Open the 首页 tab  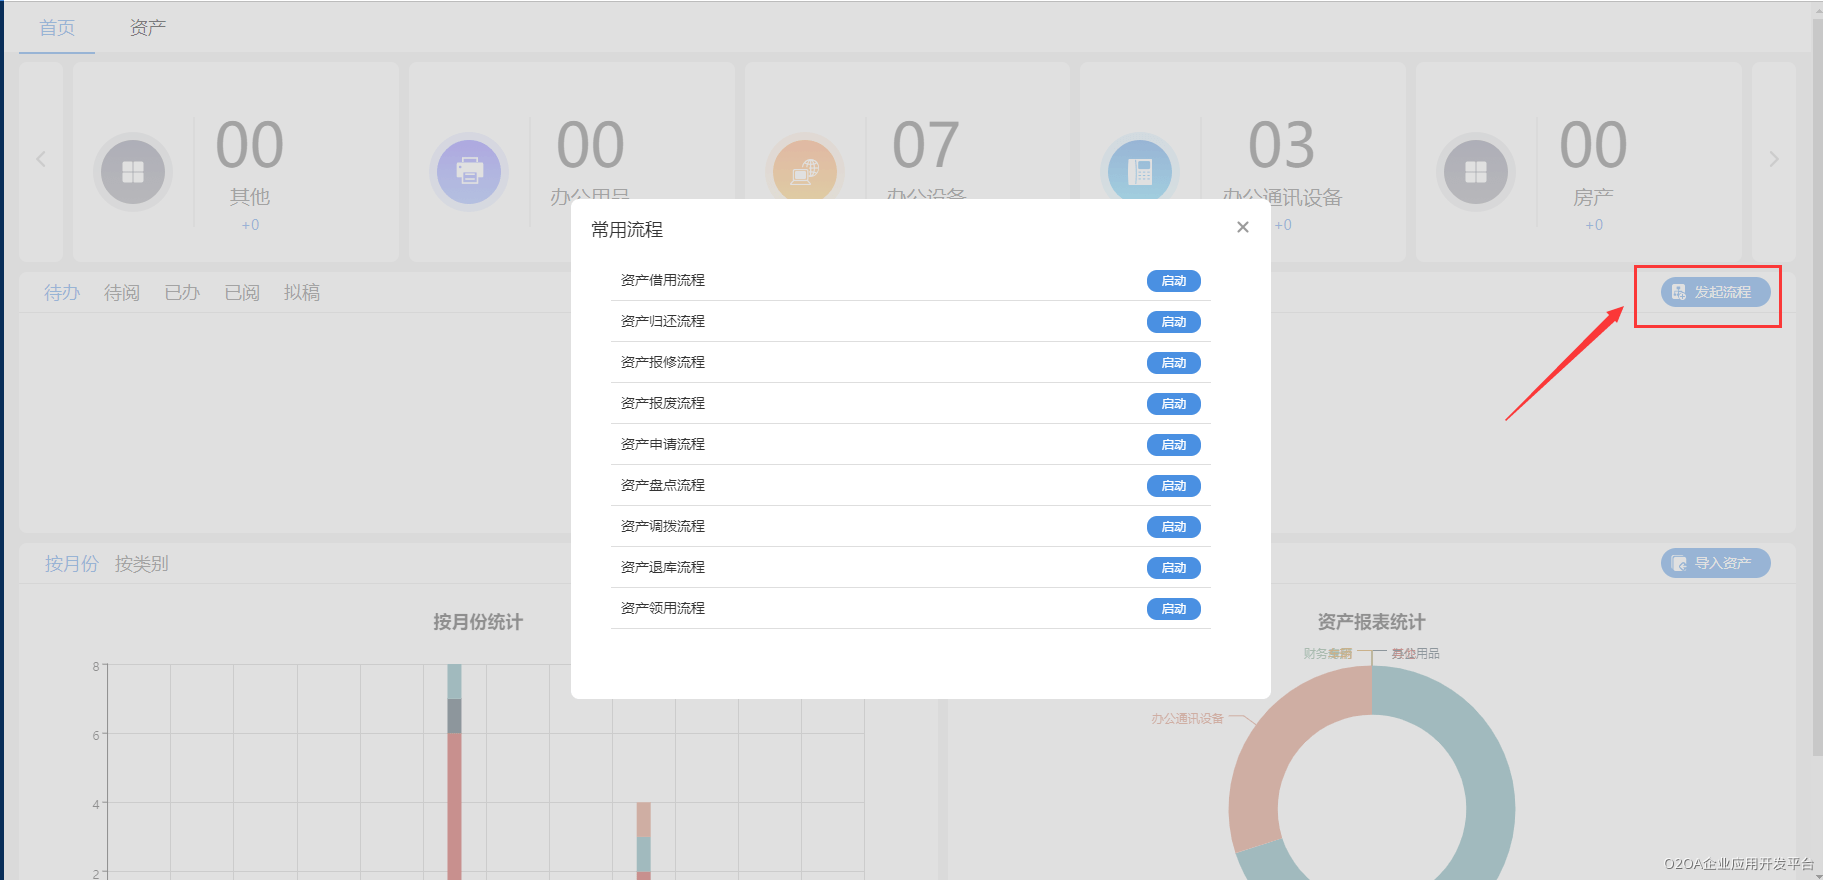pyautogui.click(x=57, y=28)
